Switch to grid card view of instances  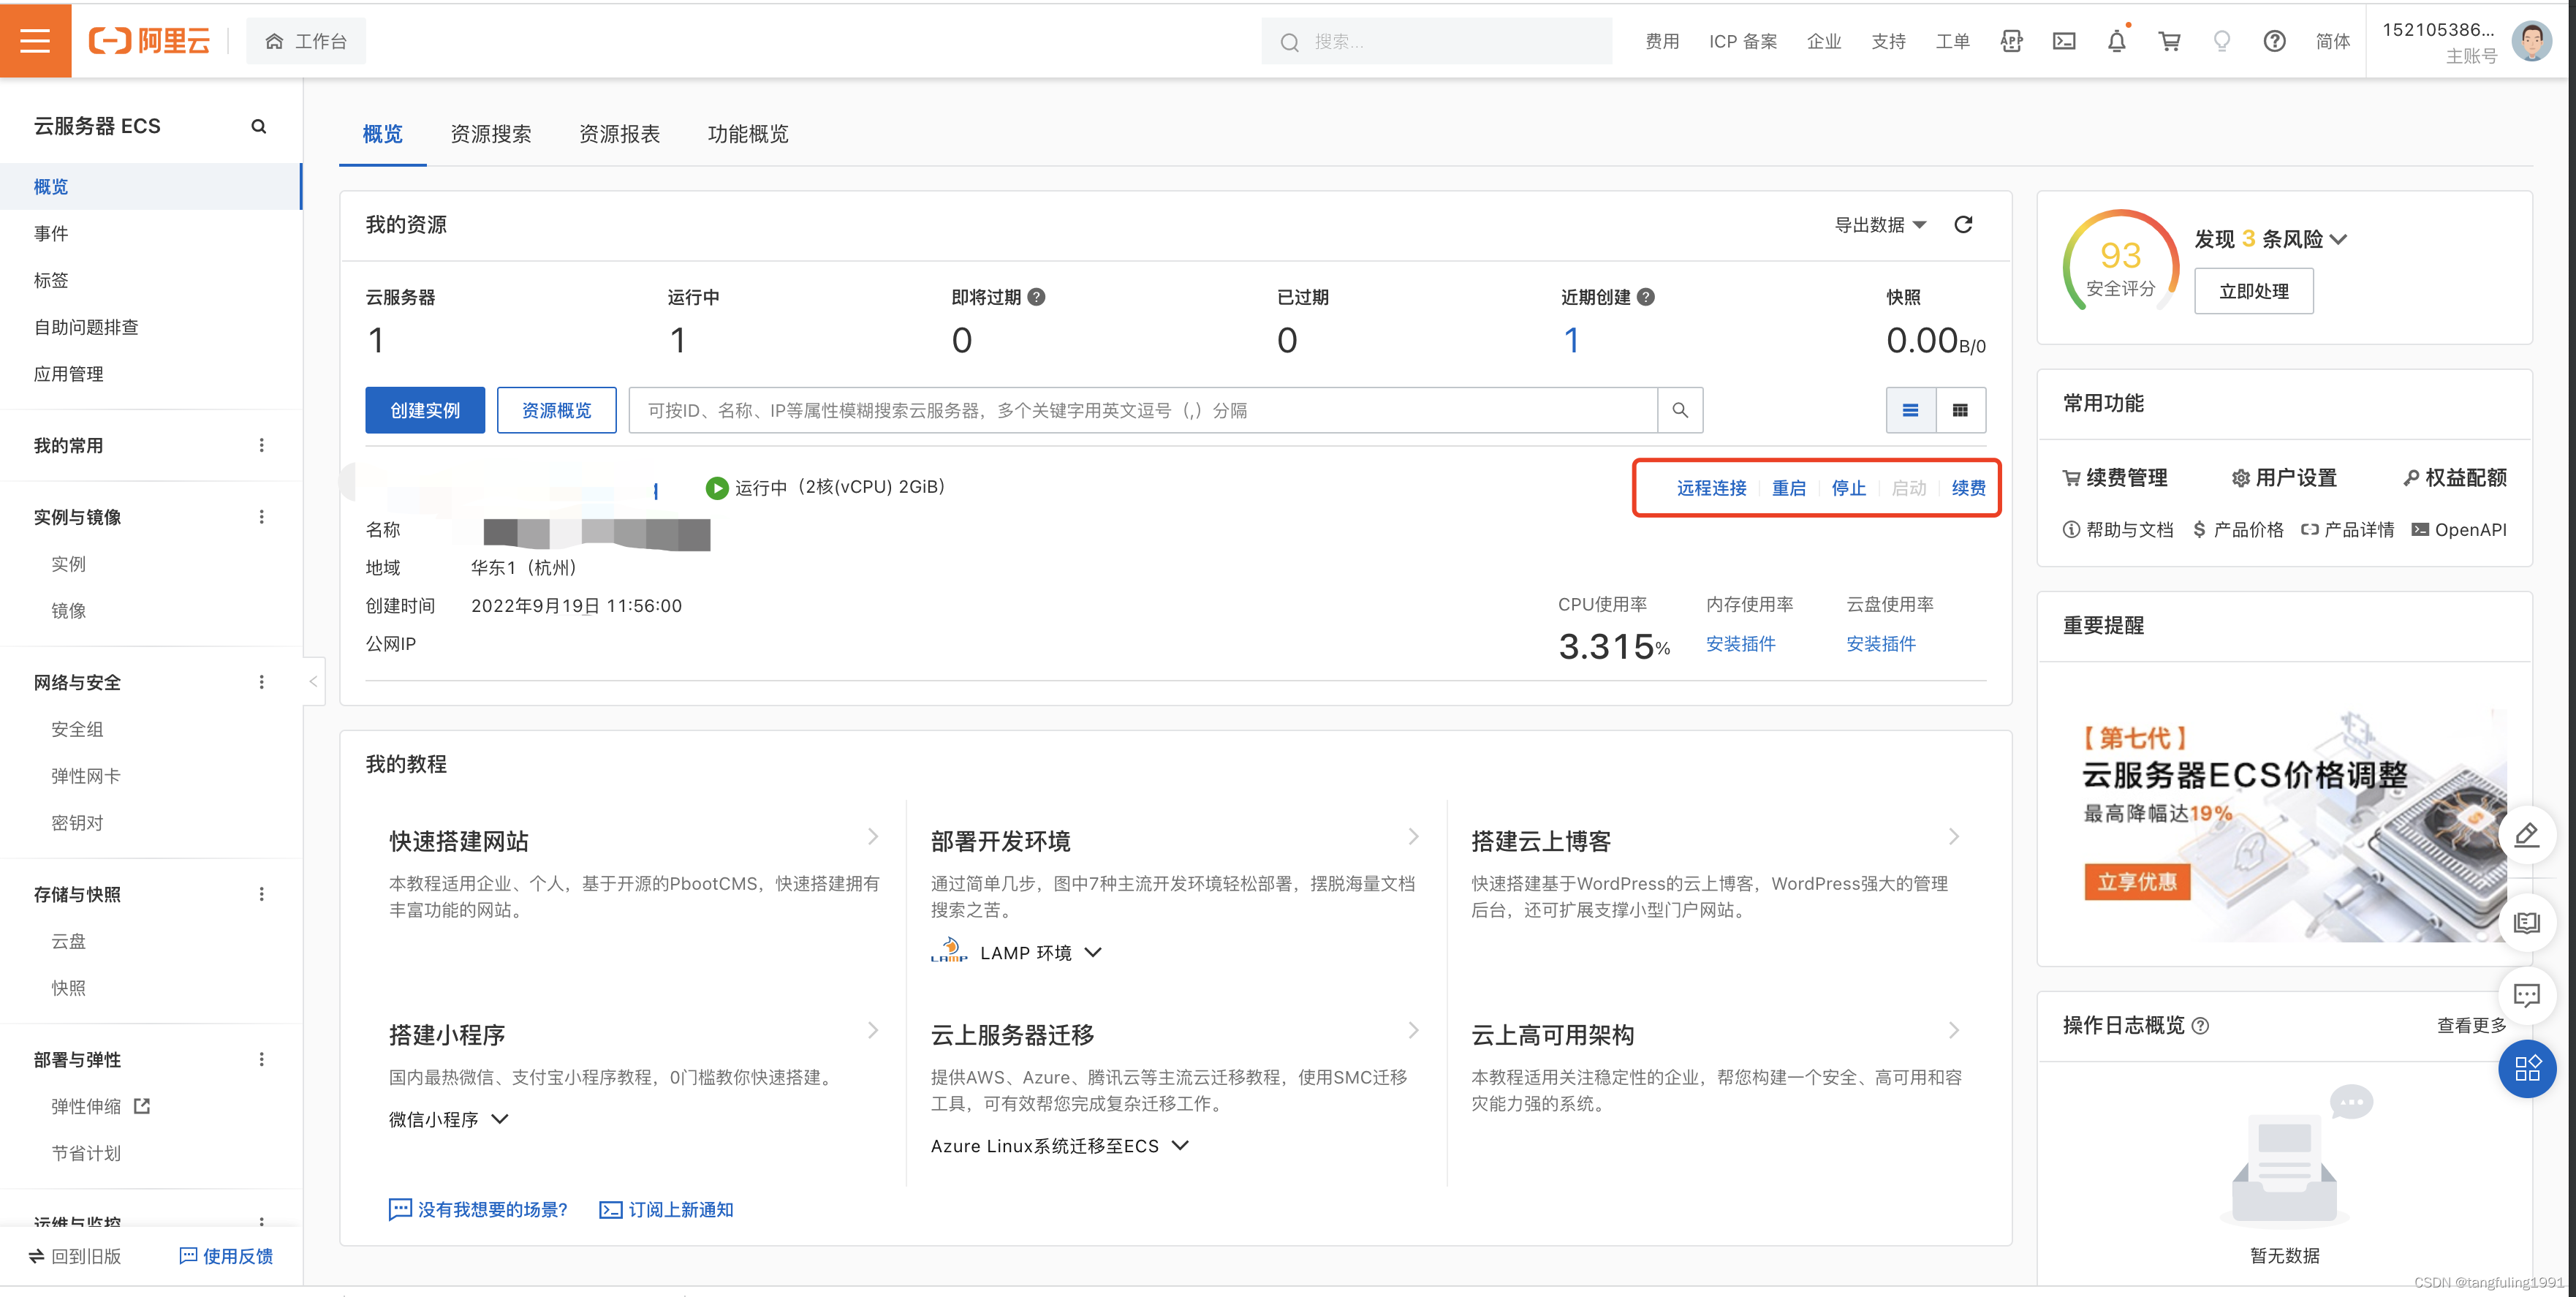click(x=1960, y=410)
